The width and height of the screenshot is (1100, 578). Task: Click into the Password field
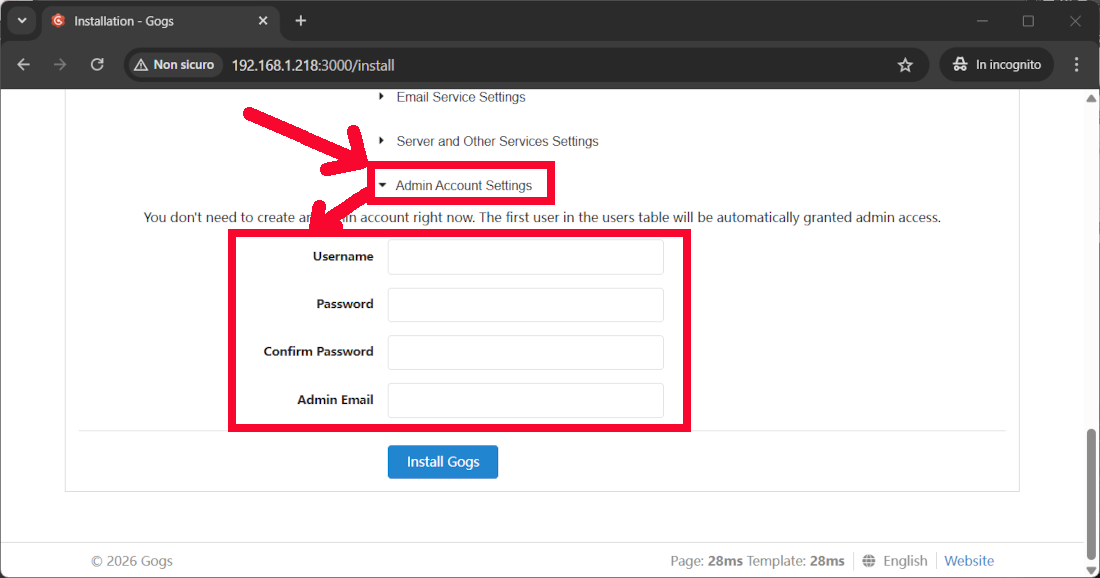[x=525, y=305]
